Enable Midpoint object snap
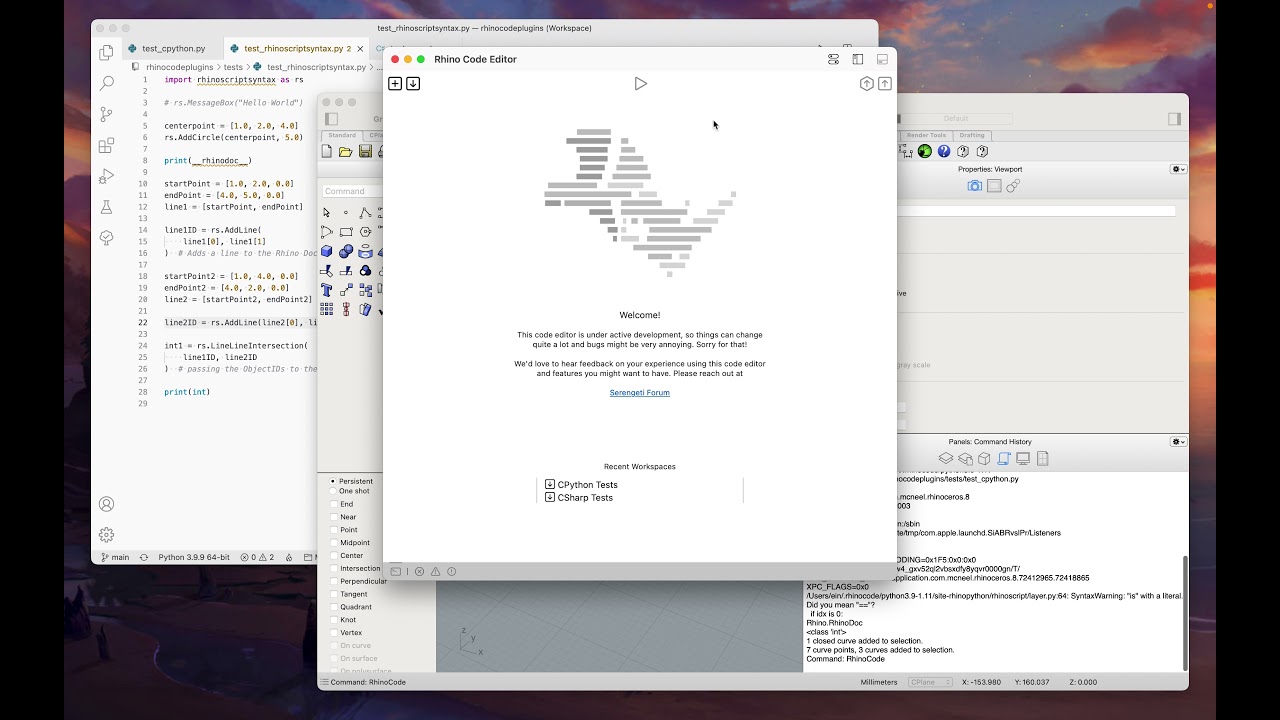1280x720 pixels. 334,543
